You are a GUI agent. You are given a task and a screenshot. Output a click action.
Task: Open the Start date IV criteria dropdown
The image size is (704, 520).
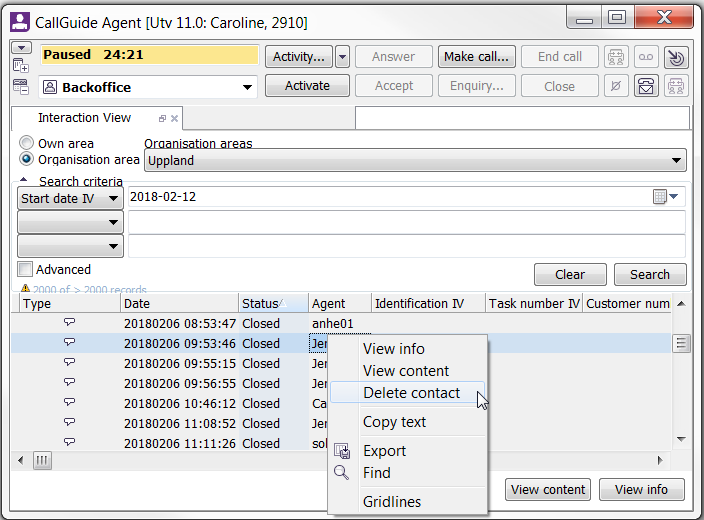click(70, 198)
